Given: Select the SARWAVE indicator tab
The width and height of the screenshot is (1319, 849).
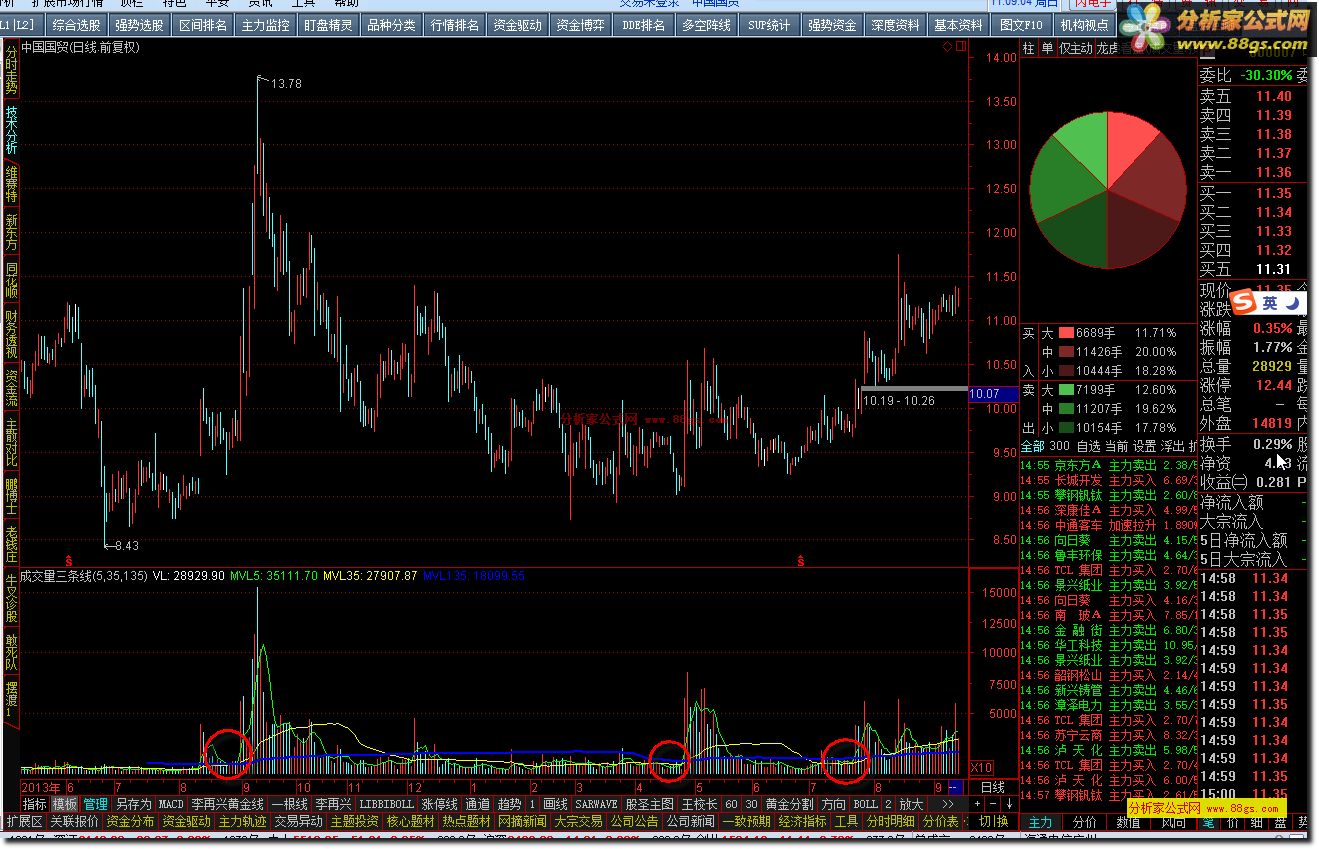Looking at the screenshot, I should [x=596, y=804].
